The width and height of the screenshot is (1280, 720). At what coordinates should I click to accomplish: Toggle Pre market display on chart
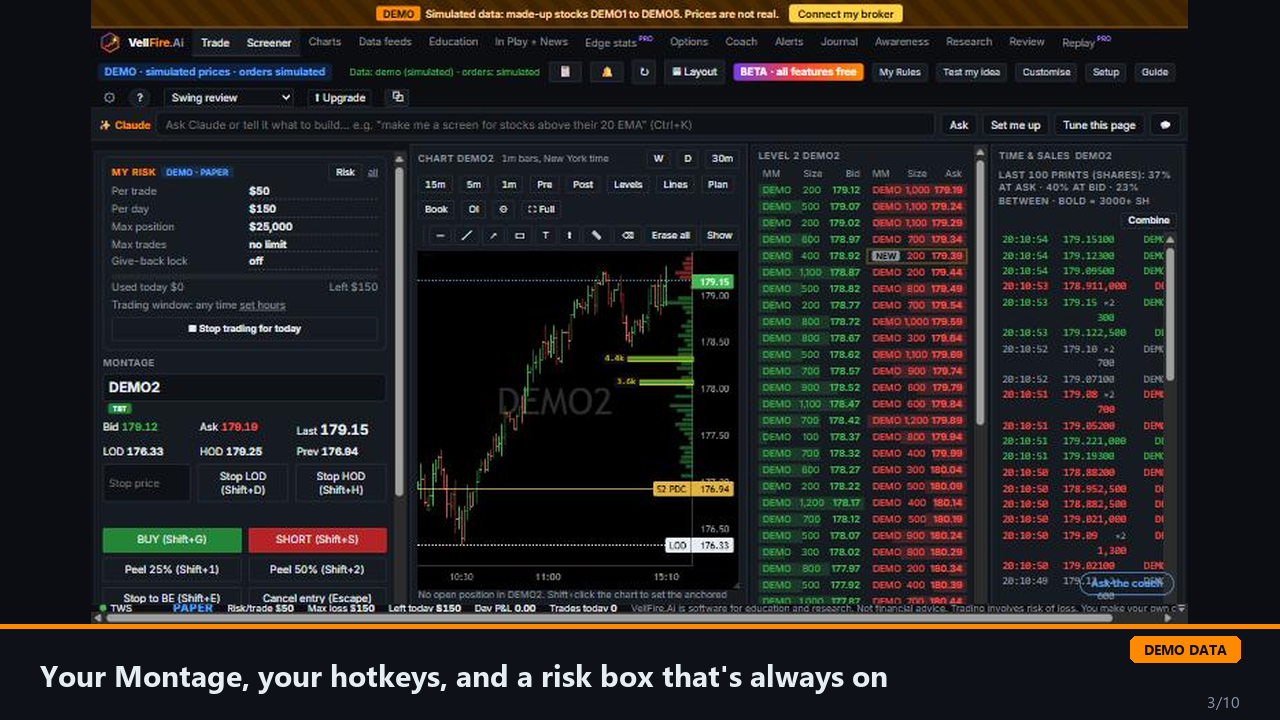click(x=544, y=184)
